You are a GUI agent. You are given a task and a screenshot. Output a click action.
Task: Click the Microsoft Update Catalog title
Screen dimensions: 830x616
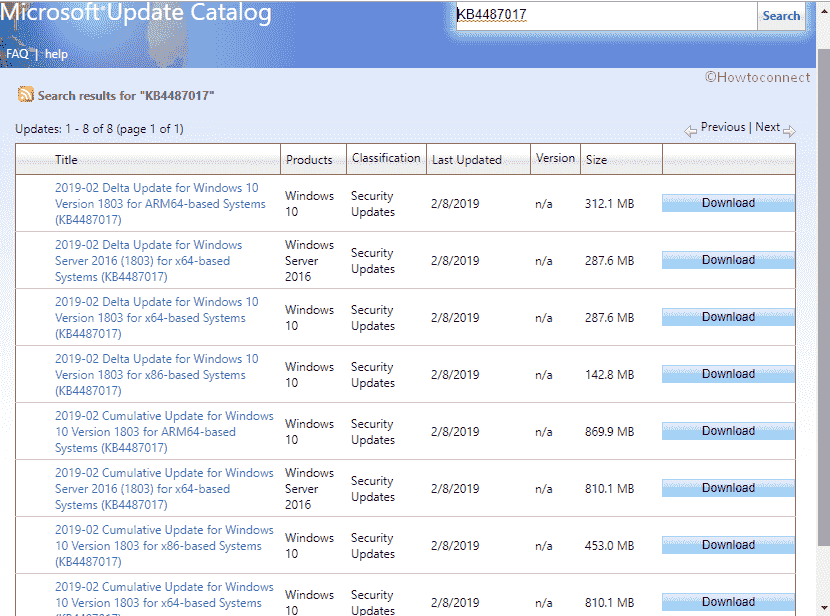(x=136, y=12)
